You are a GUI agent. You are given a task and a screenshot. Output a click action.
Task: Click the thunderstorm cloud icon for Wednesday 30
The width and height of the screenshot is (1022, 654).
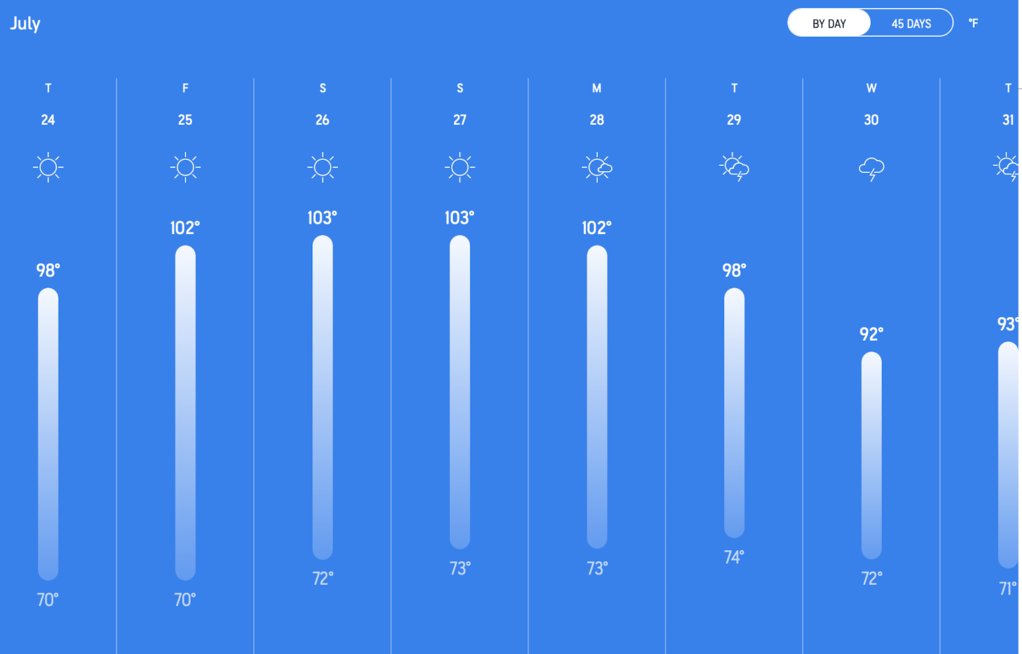(x=871, y=170)
